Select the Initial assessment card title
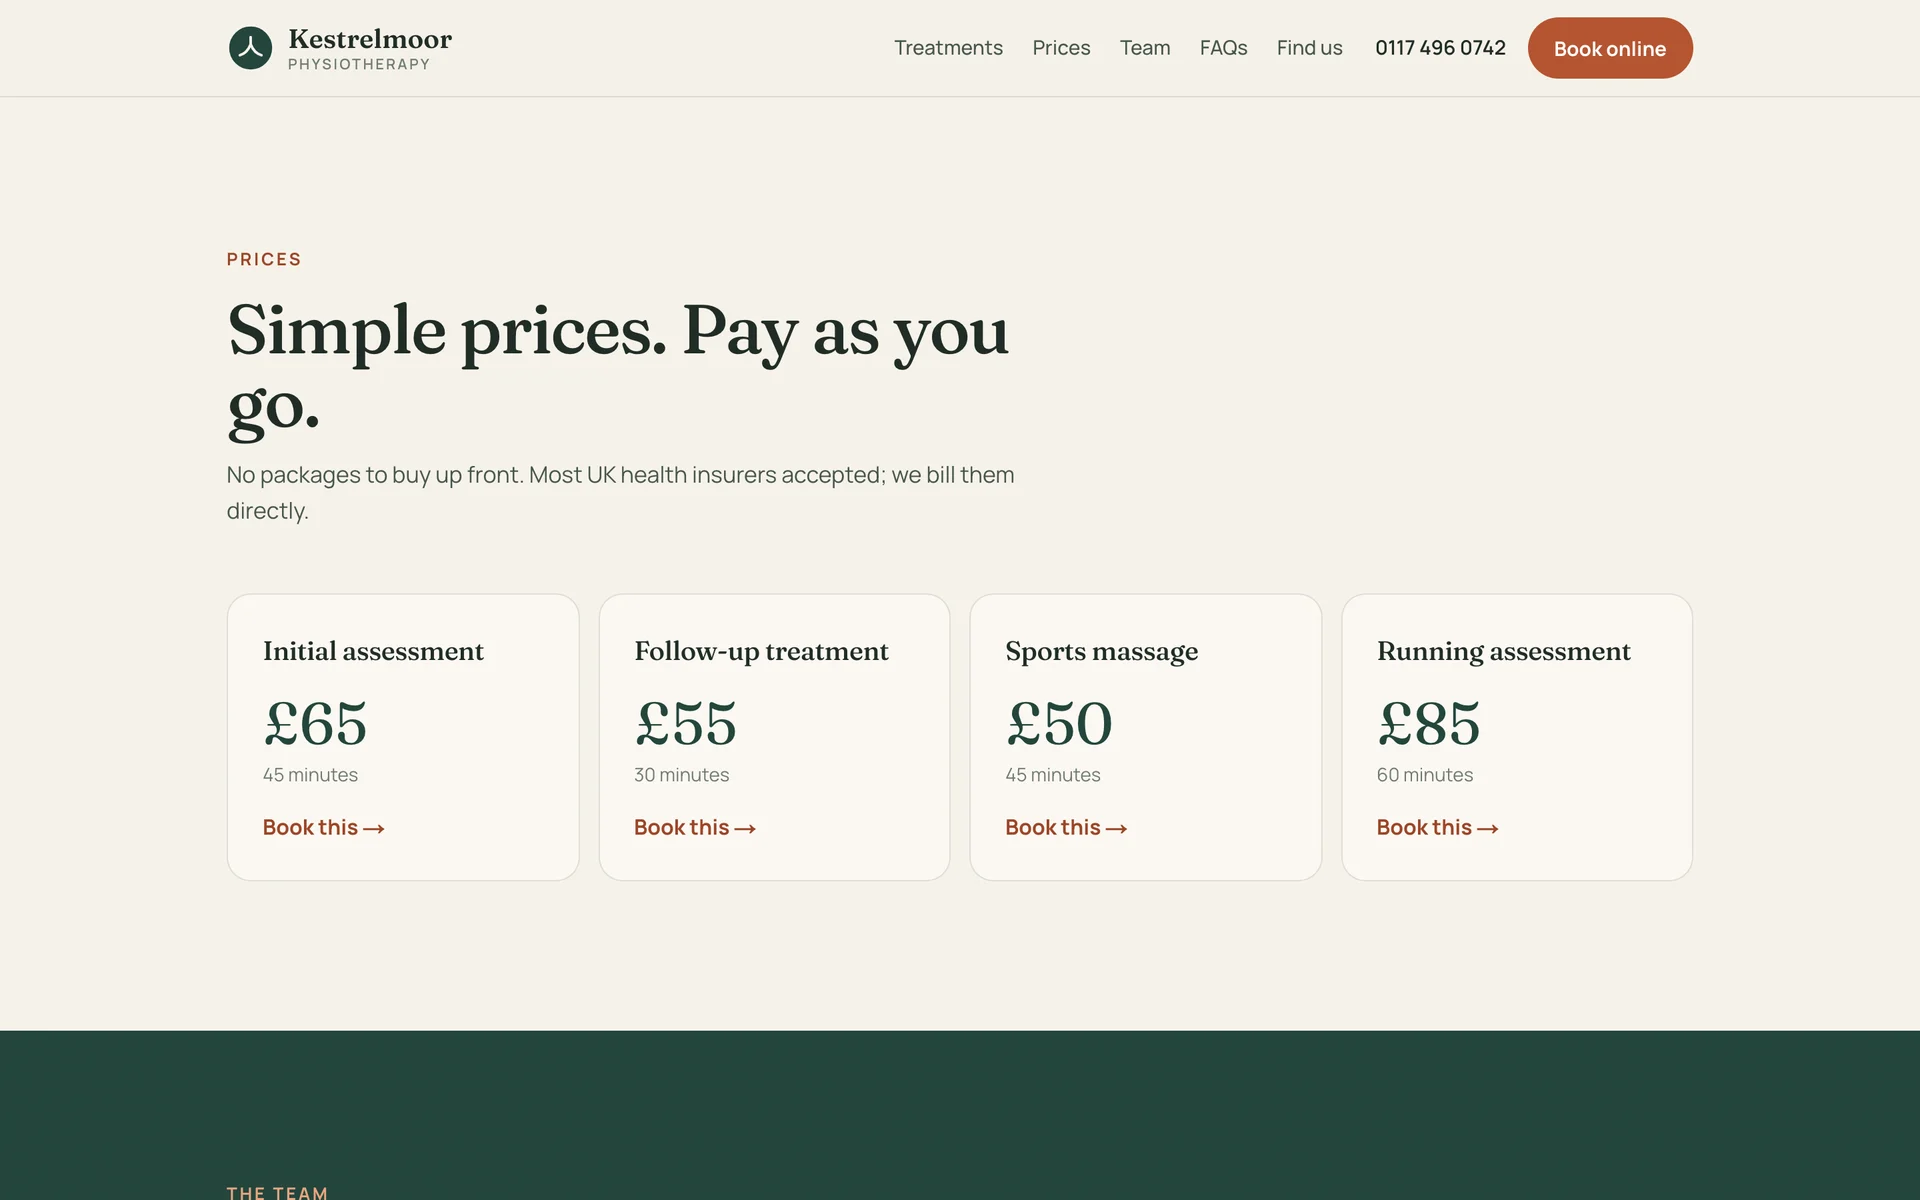Screen dimensions: 1920x1200 click(x=373, y=651)
